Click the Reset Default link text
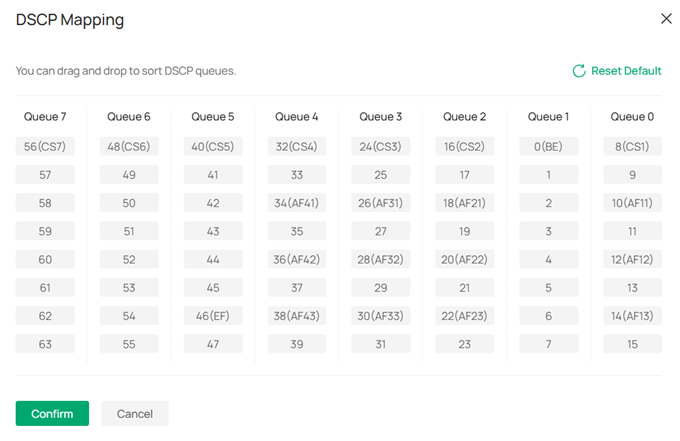 (626, 71)
